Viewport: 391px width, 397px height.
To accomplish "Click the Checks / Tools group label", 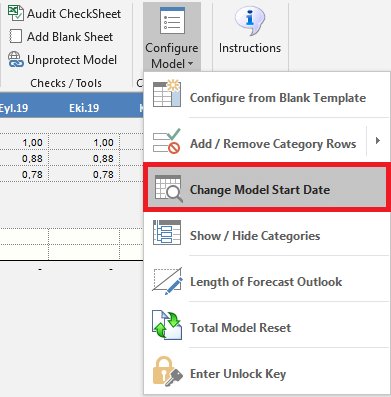I will [66, 83].
